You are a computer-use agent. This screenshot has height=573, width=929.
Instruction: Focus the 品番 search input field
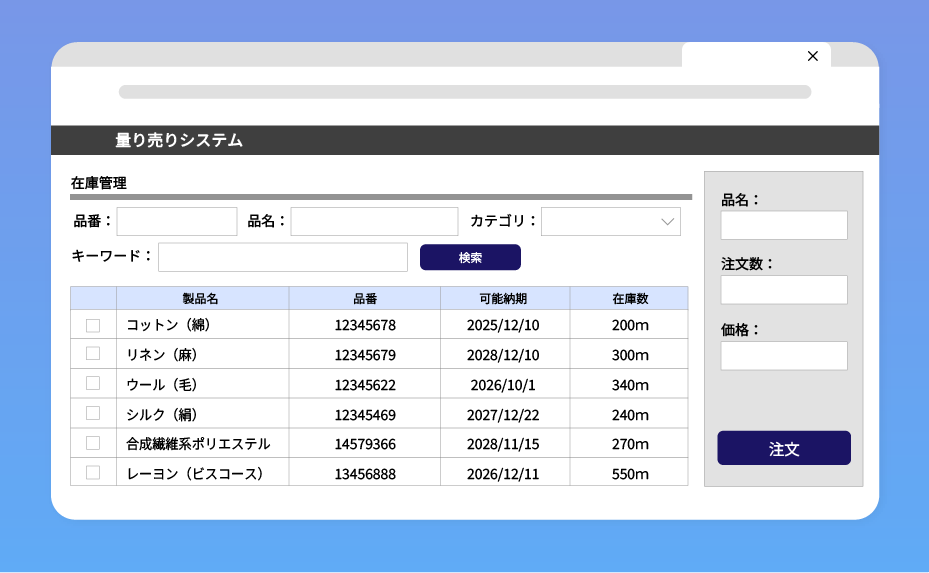(x=177, y=222)
